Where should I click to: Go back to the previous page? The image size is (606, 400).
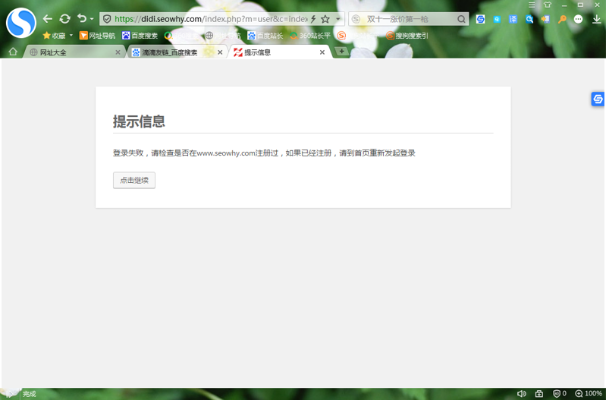click(x=47, y=19)
